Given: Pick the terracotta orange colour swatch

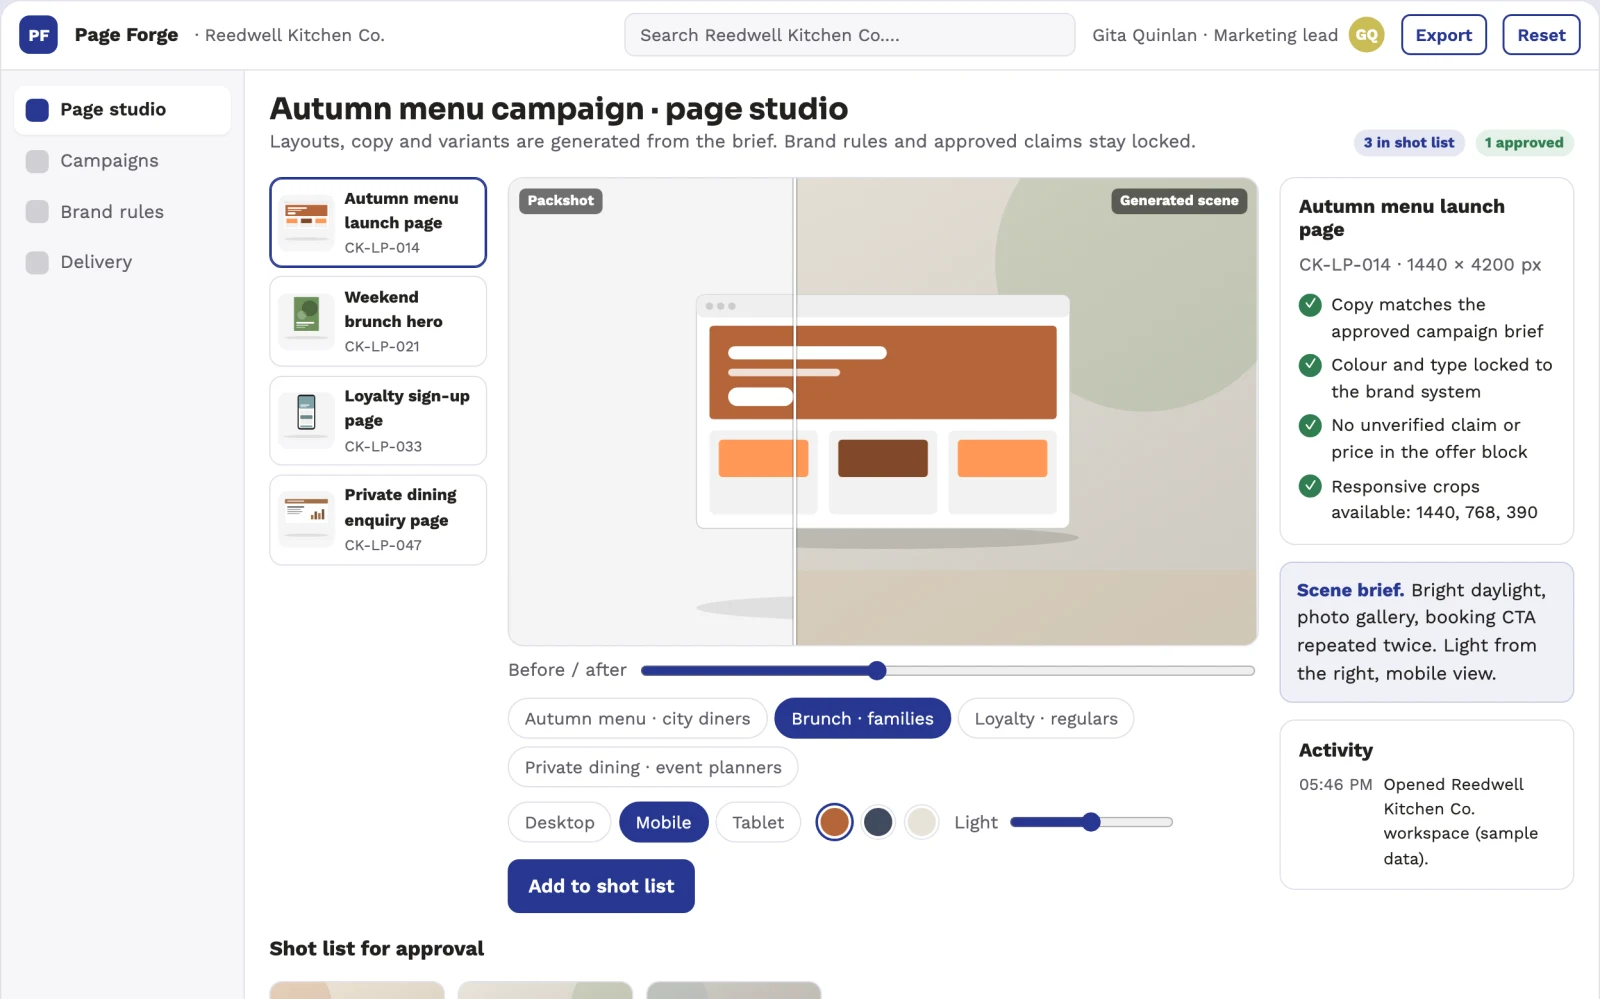Looking at the screenshot, I should pos(834,822).
